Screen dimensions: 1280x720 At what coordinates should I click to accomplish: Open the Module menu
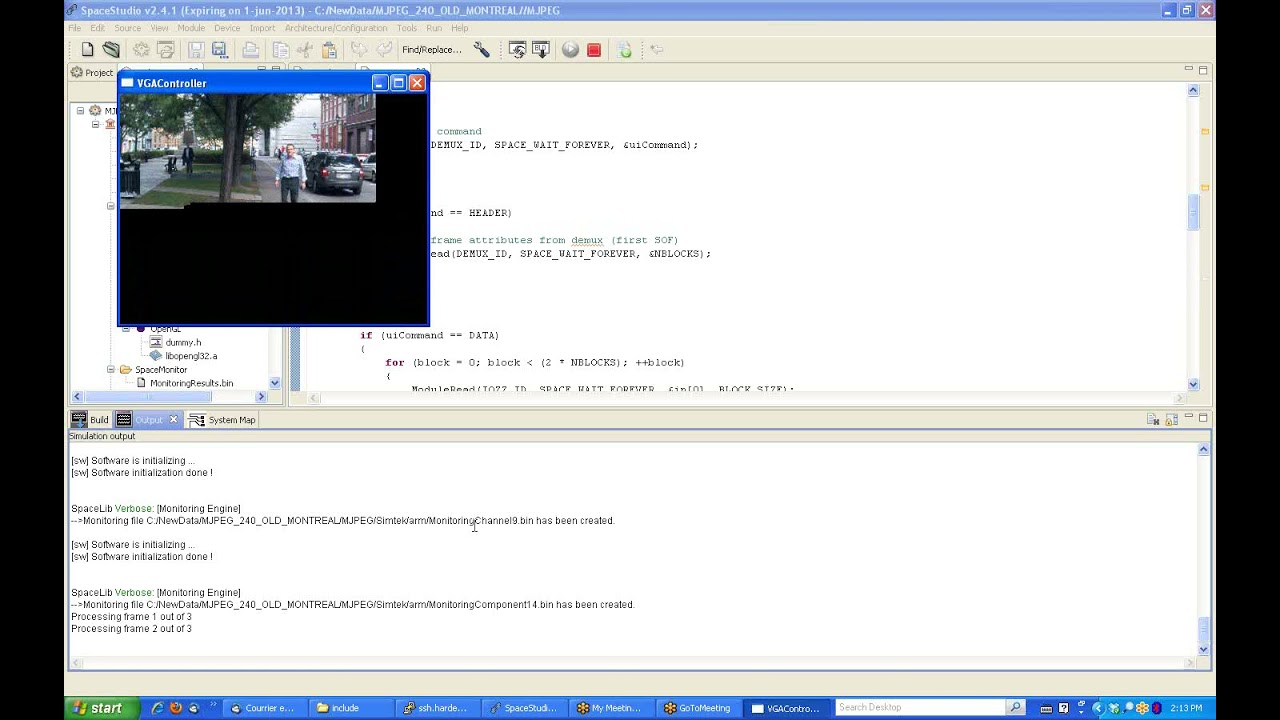point(191,28)
